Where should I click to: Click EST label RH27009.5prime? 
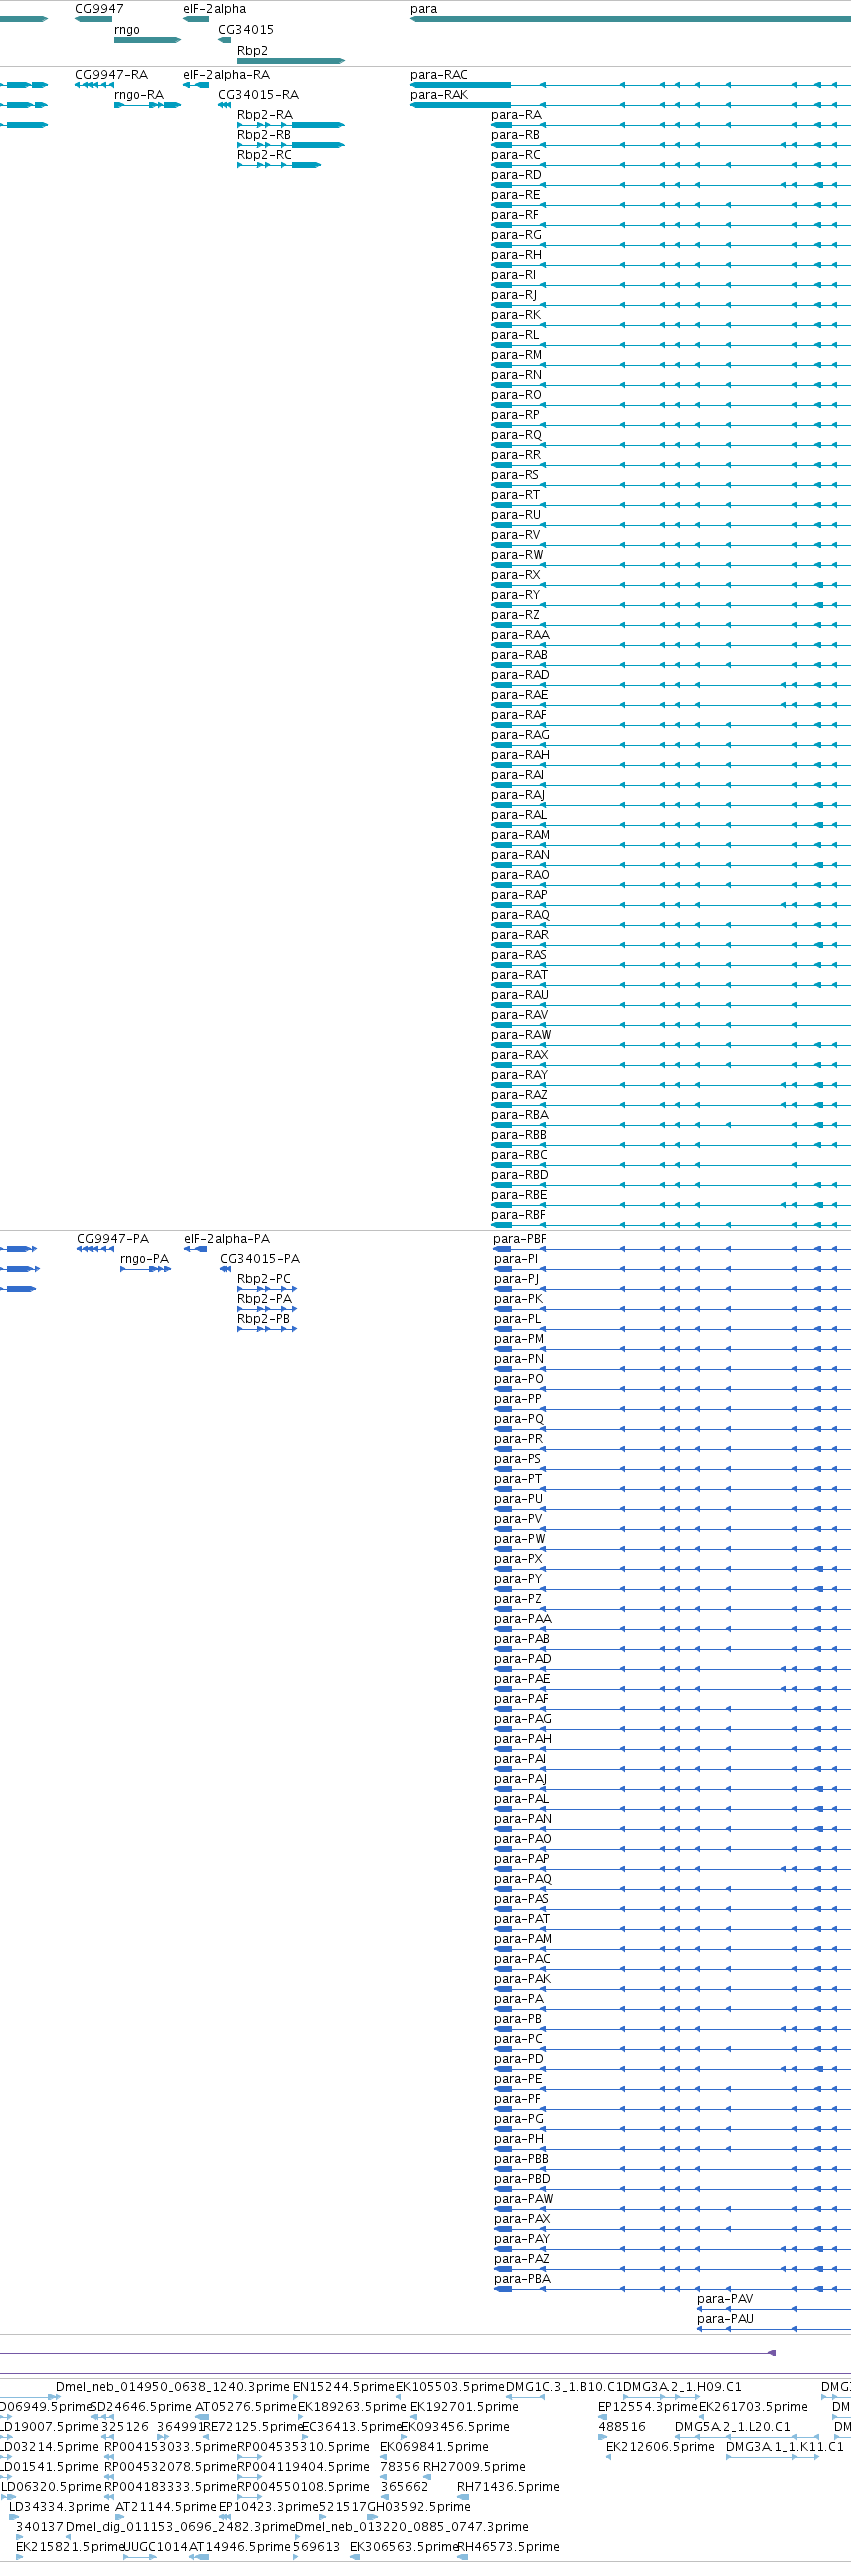(x=474, y=2467)
